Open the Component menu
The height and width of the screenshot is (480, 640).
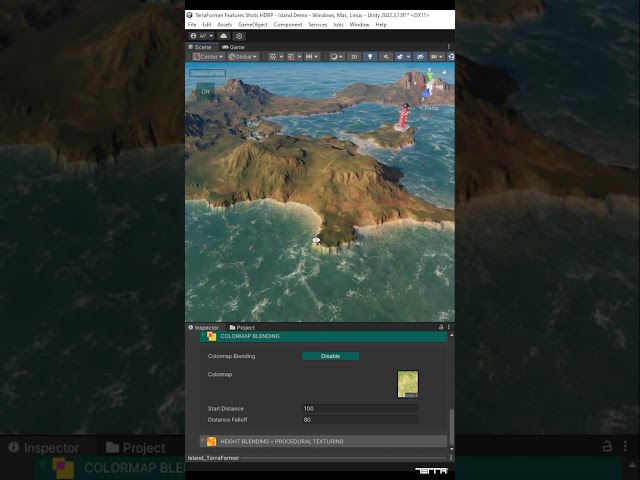(x=288, y=24)
